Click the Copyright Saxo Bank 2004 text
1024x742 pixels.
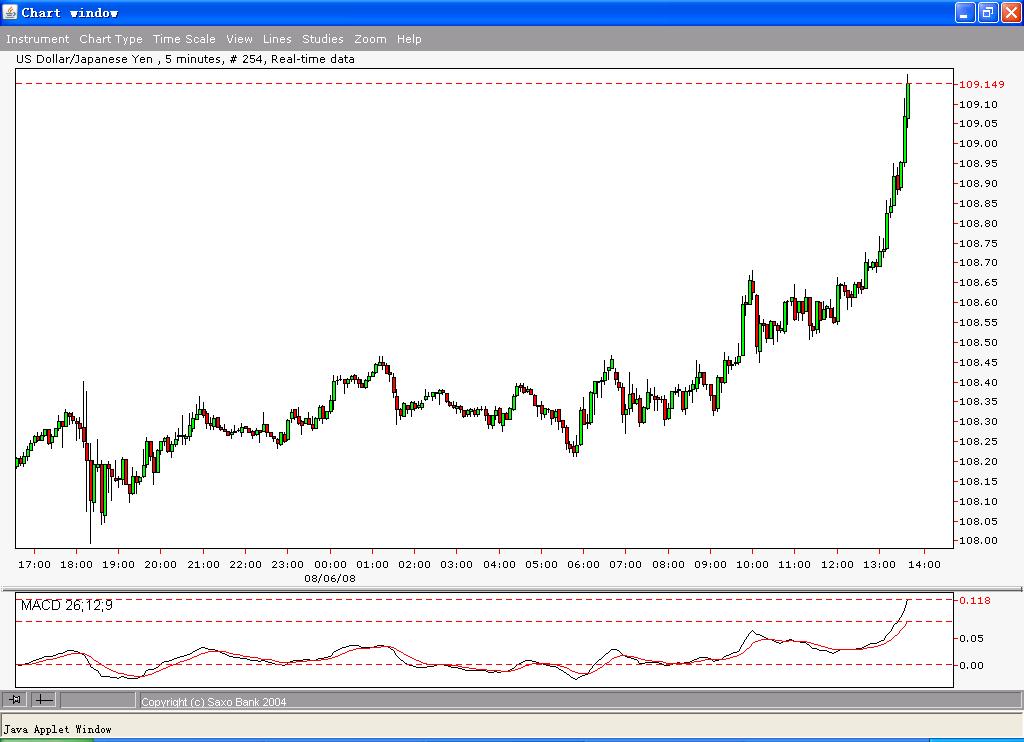(x=212, y=701)
